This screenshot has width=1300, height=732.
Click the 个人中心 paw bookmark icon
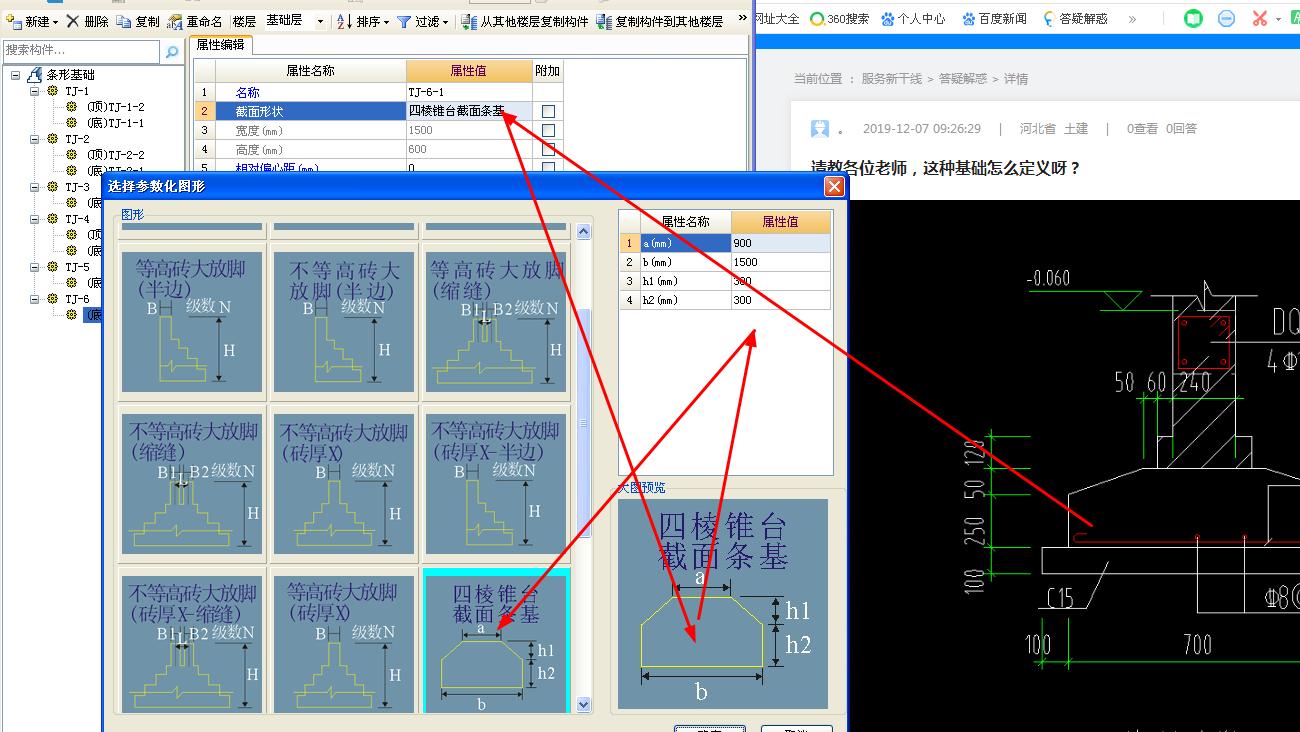888,19
